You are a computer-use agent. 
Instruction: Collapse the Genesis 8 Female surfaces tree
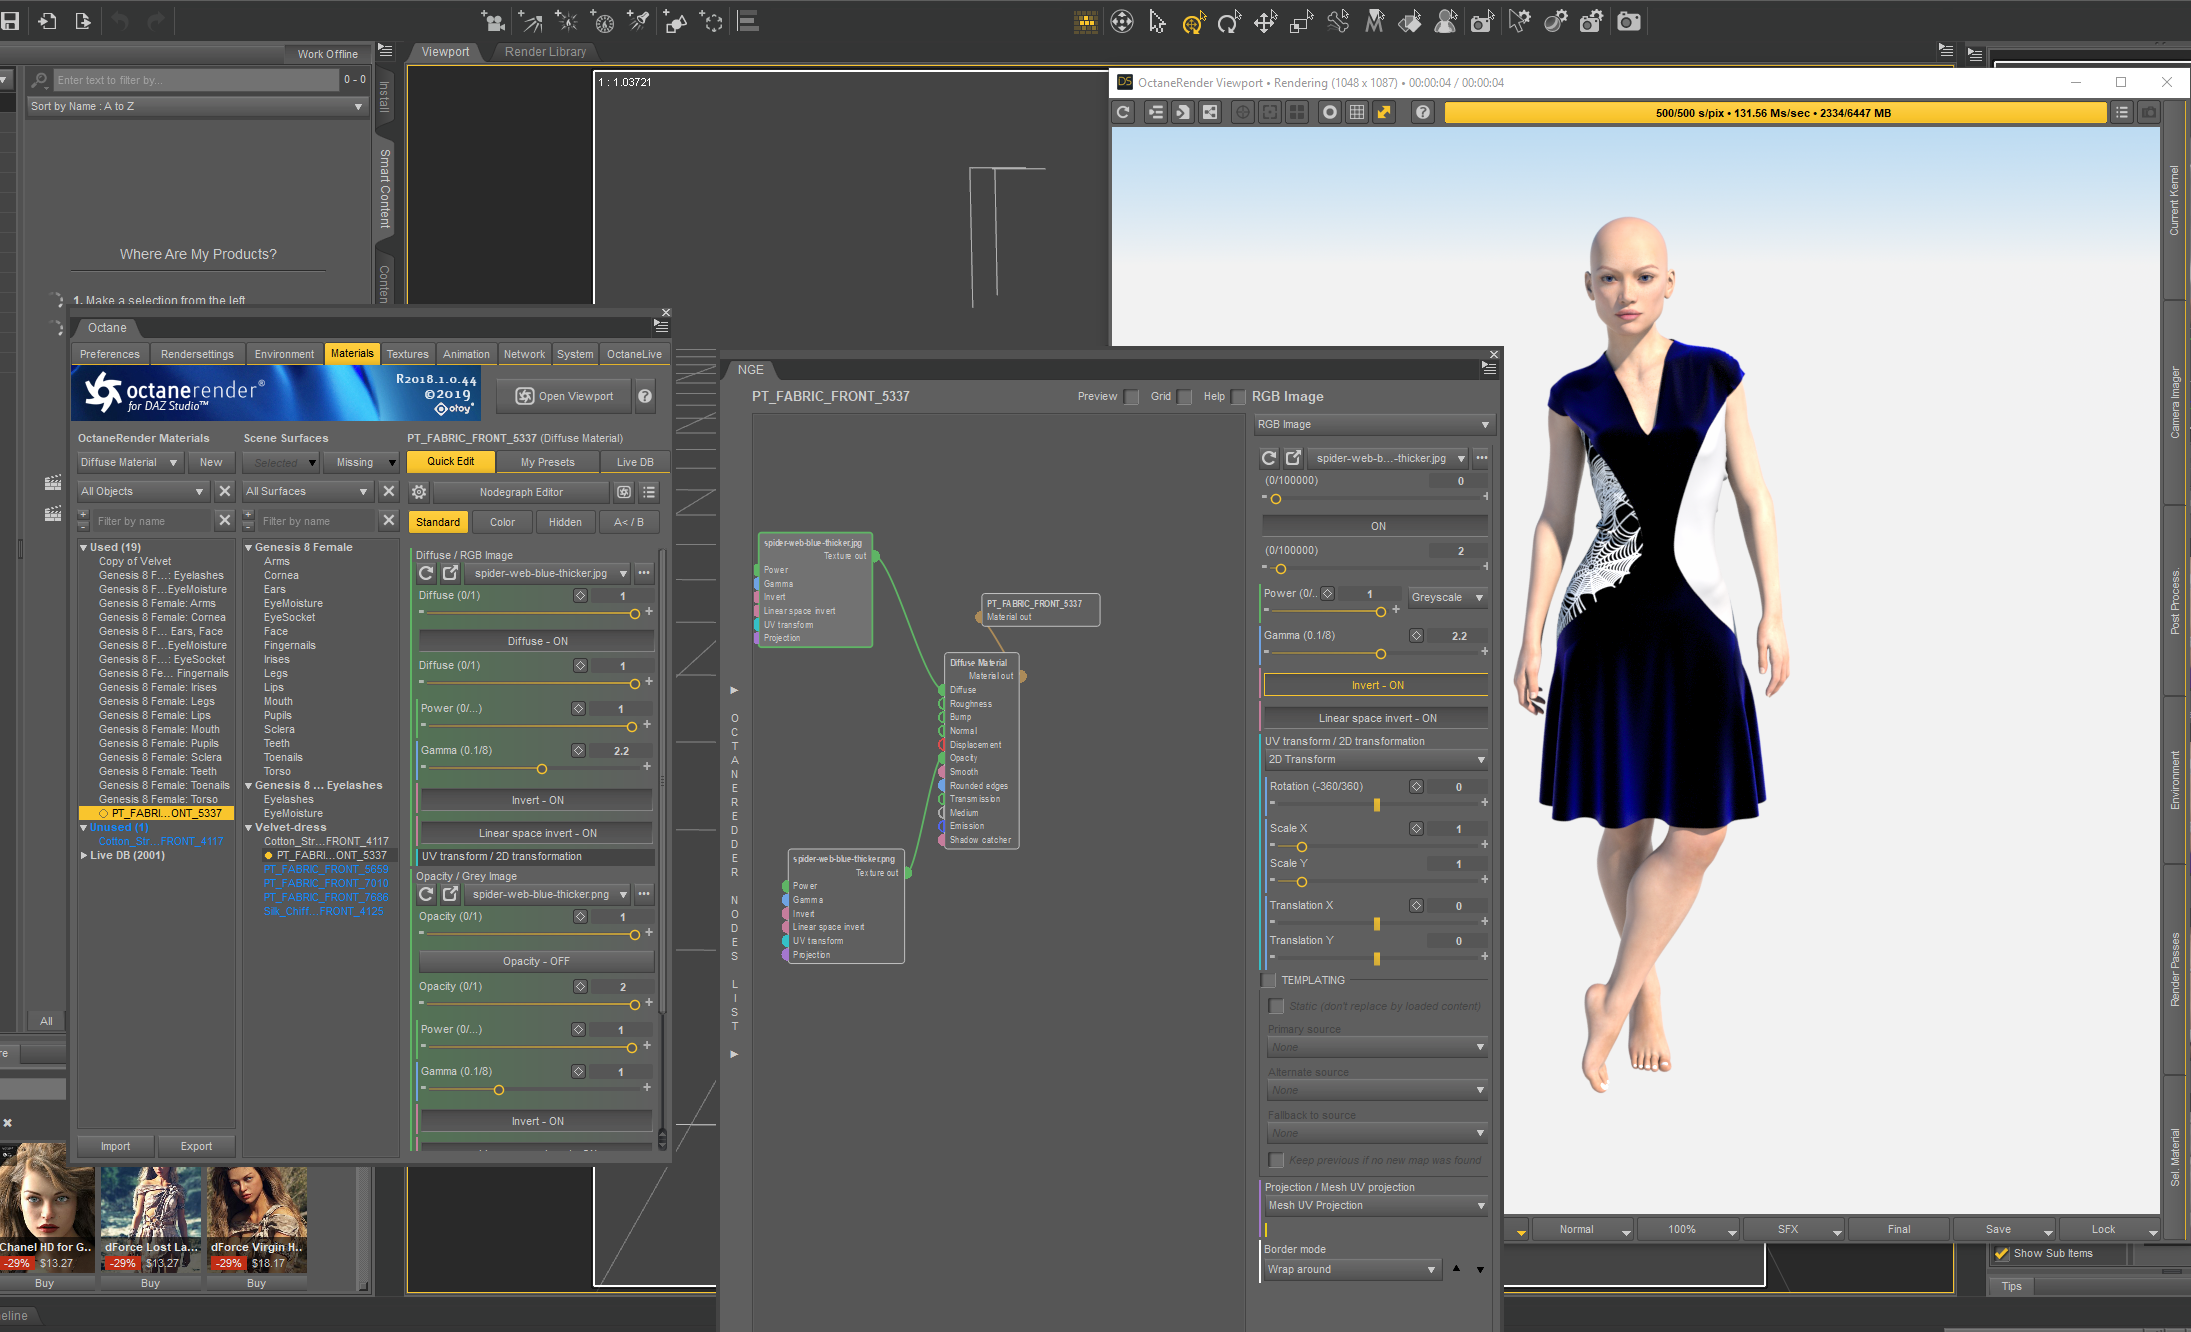coord(249,547)
